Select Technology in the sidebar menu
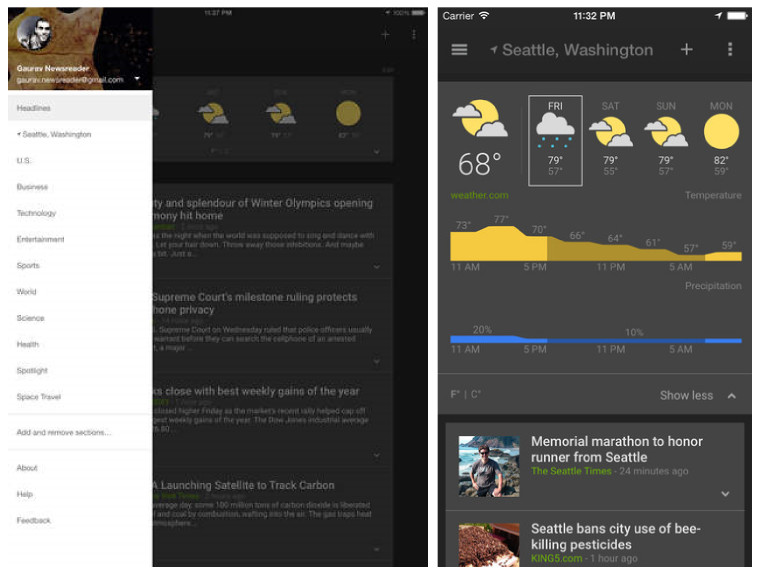 click(37, 213)
